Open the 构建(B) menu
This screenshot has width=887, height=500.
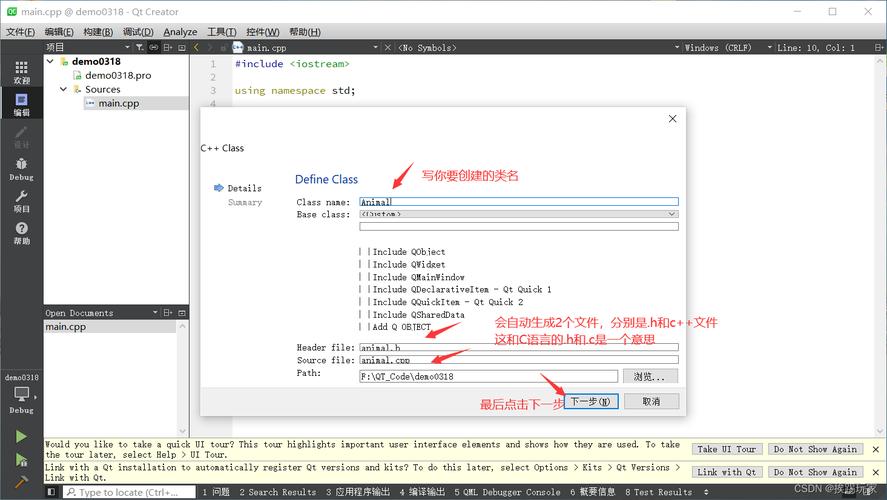click(98, 32)
